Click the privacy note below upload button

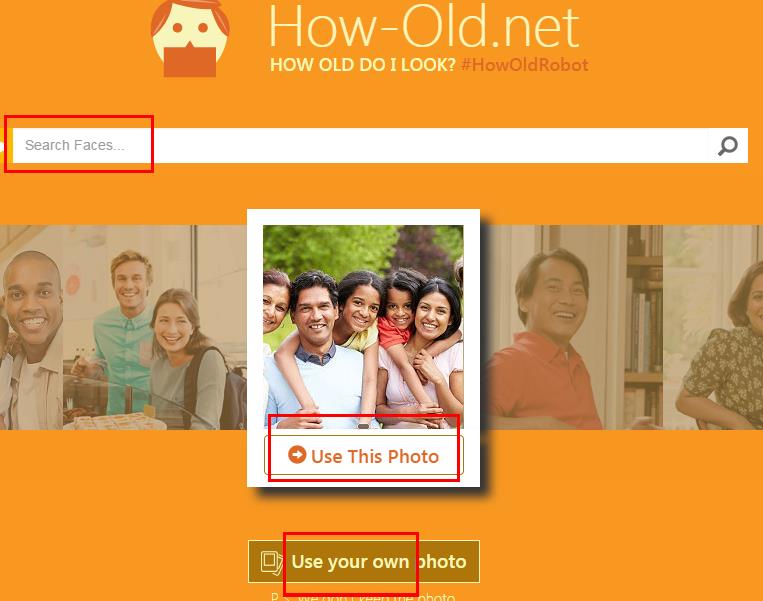363,596
